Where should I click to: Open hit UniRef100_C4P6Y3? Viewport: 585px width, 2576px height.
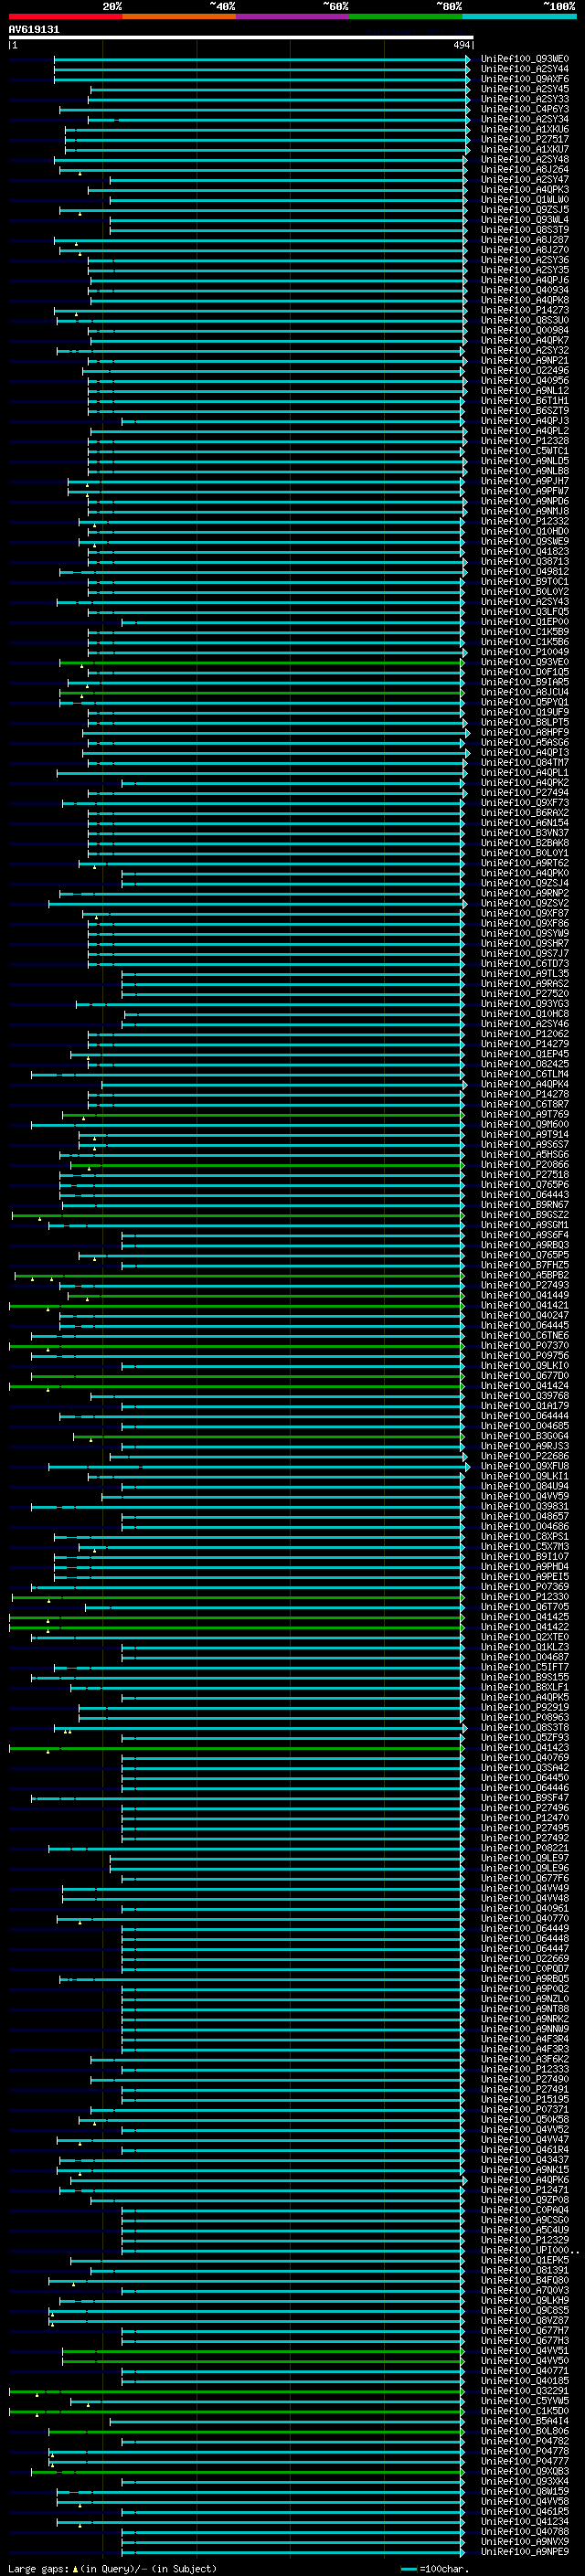coord(525,109)
